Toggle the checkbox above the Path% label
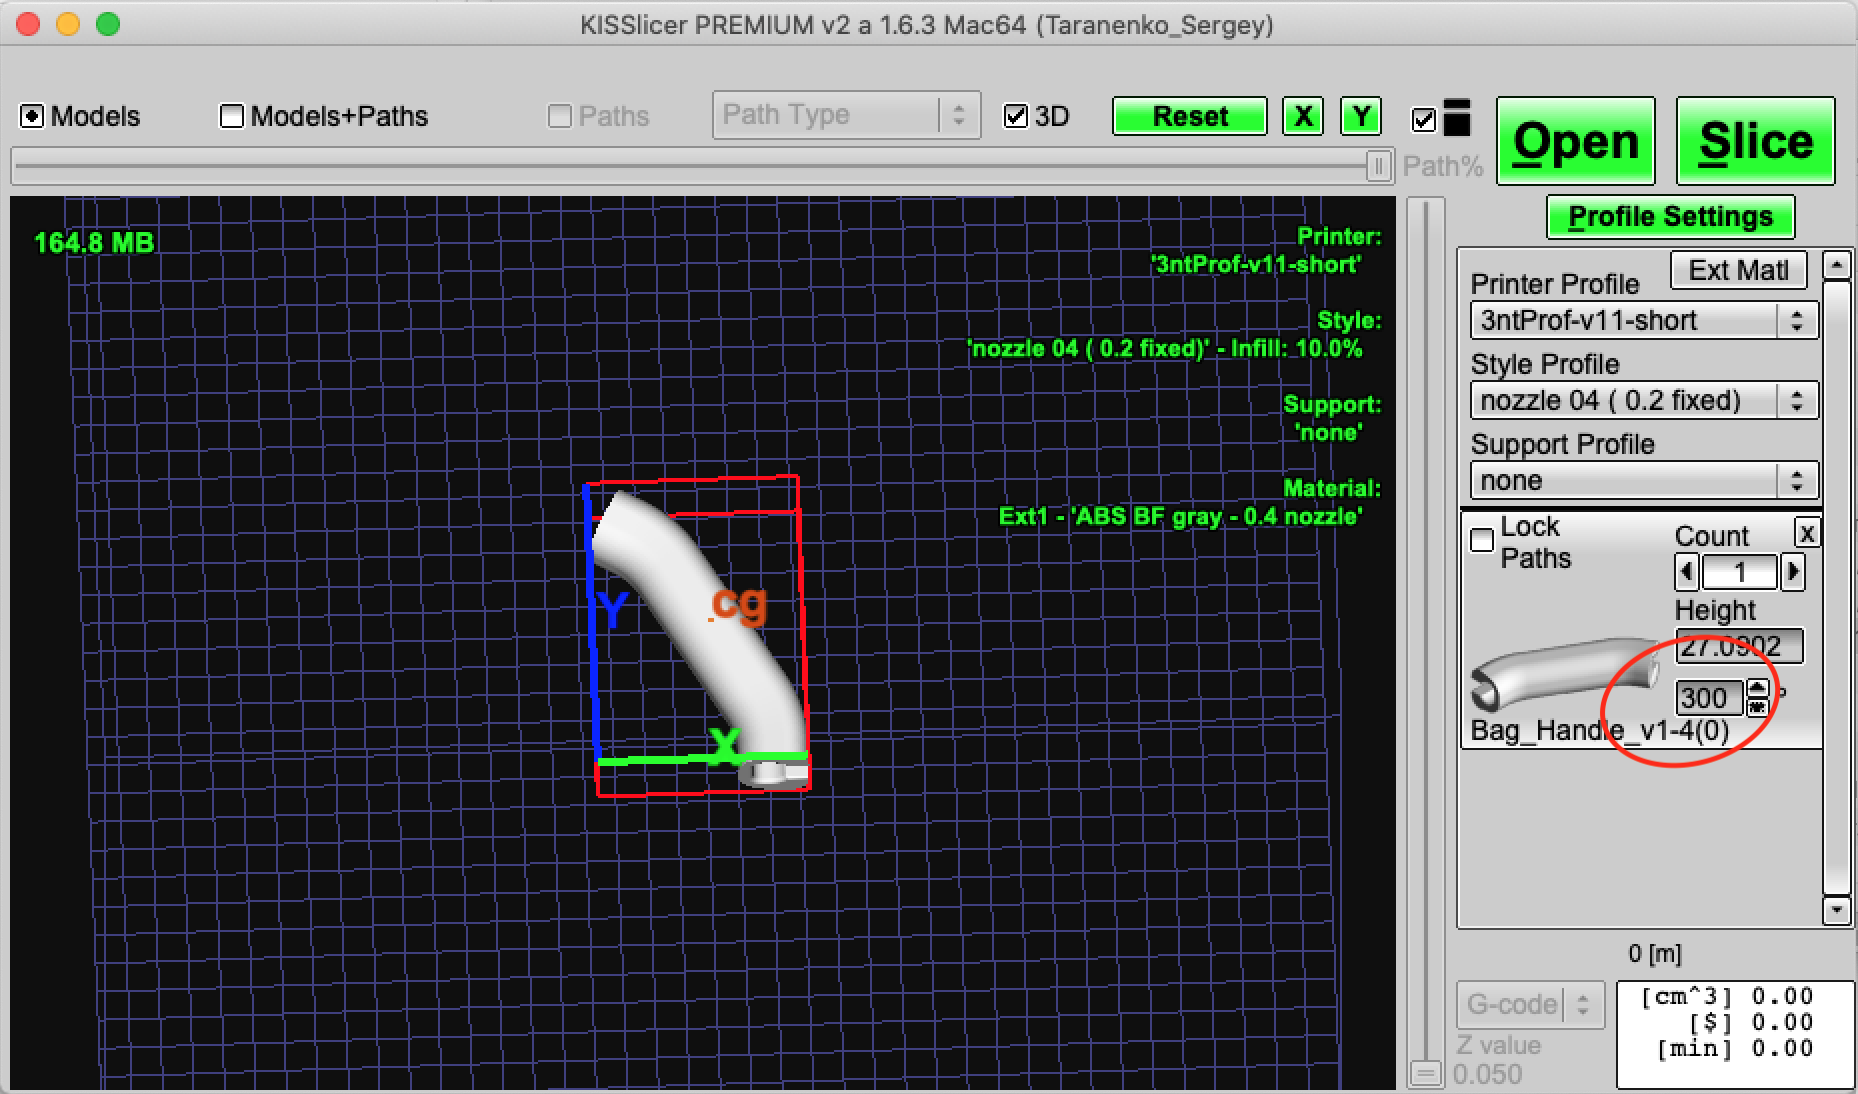Viewport: 1858px width, 1094px height. click(x=1423, y=121)
